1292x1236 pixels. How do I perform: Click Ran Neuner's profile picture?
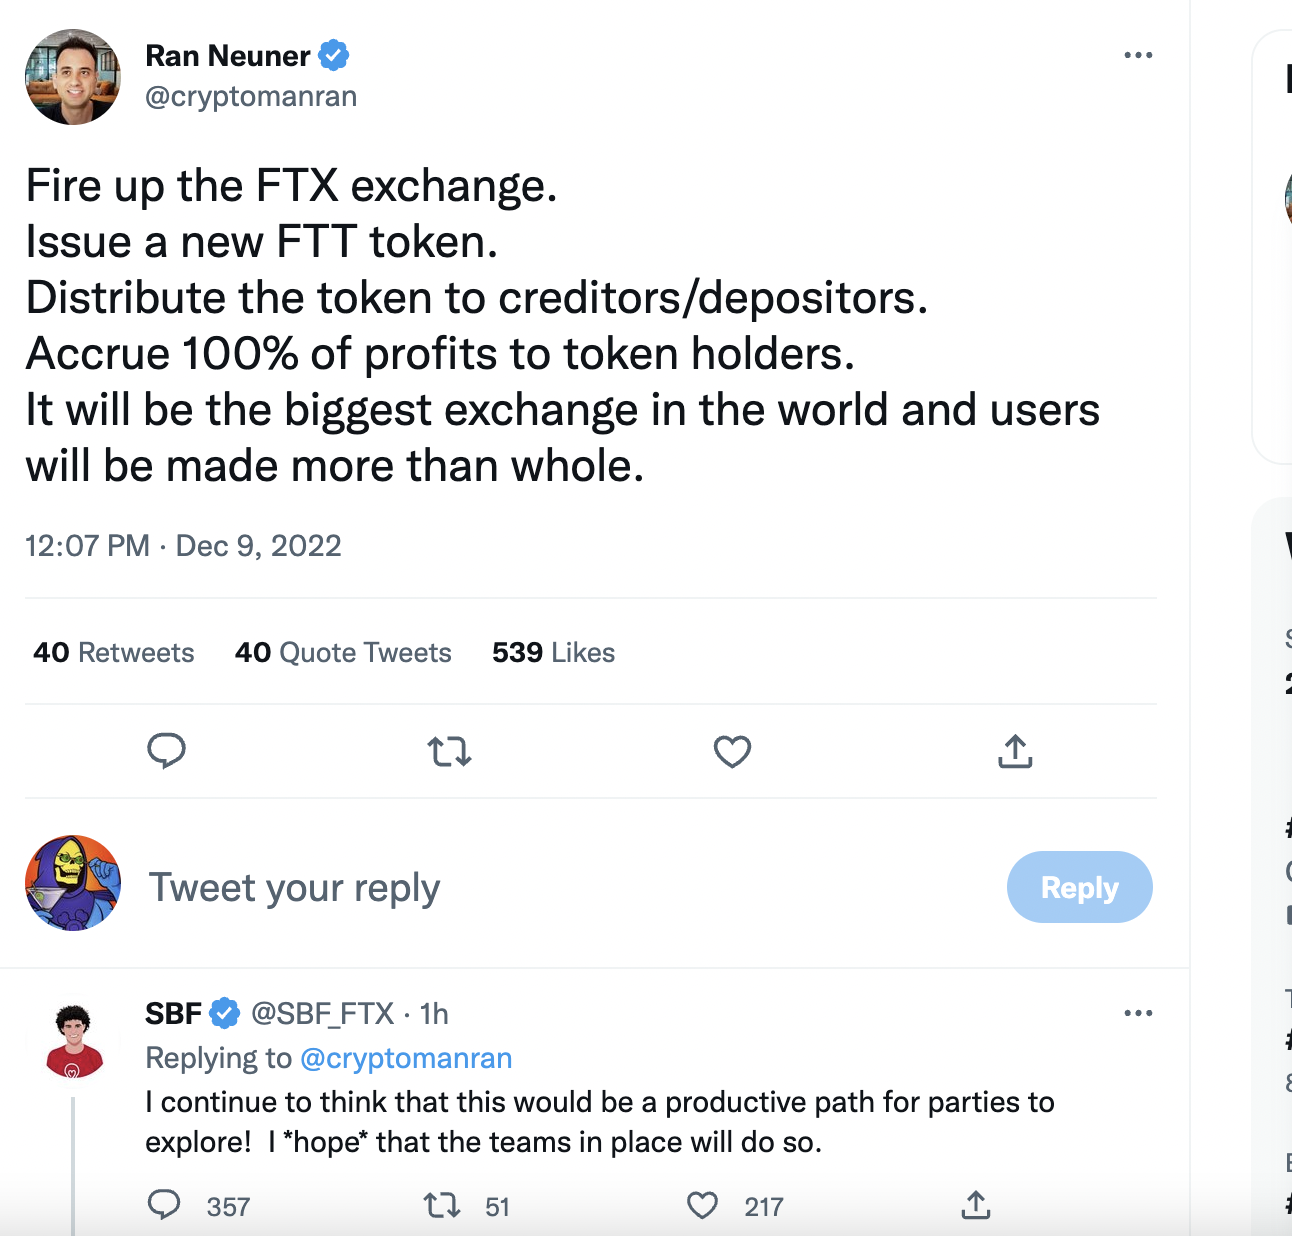pyautogui.click(x=73, y=77)
